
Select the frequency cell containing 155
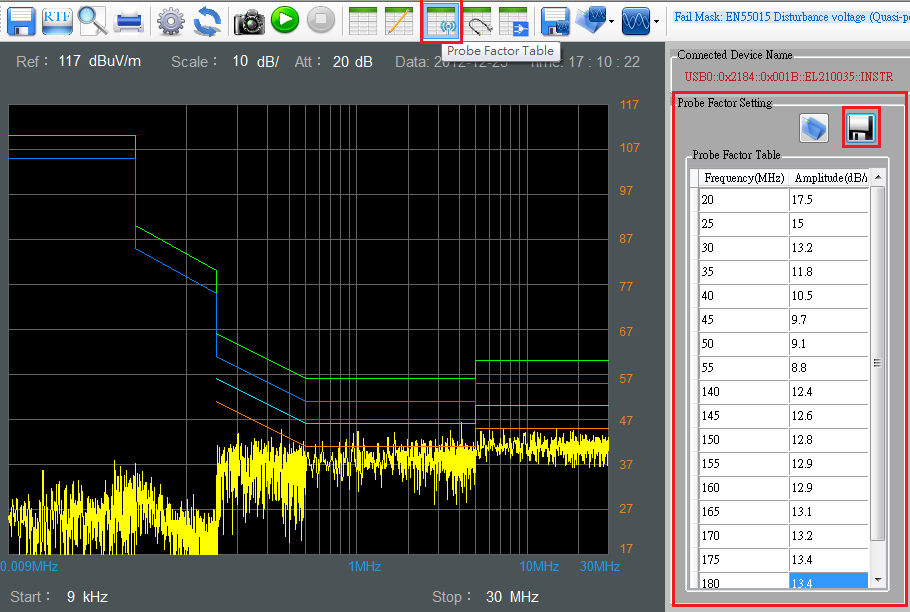tap(744, 464)
